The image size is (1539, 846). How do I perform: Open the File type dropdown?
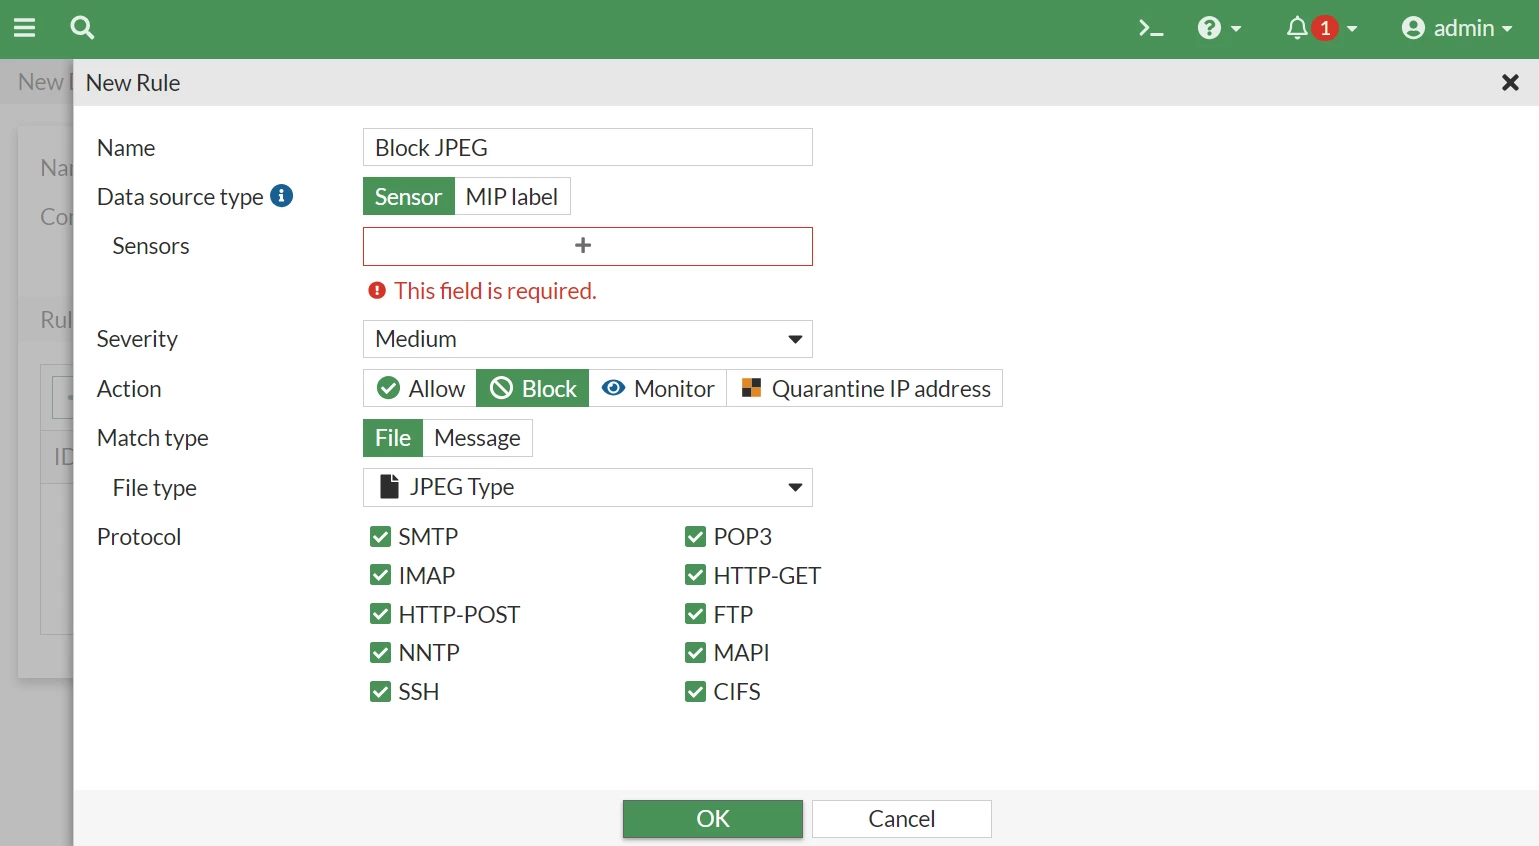coord(588,488)
